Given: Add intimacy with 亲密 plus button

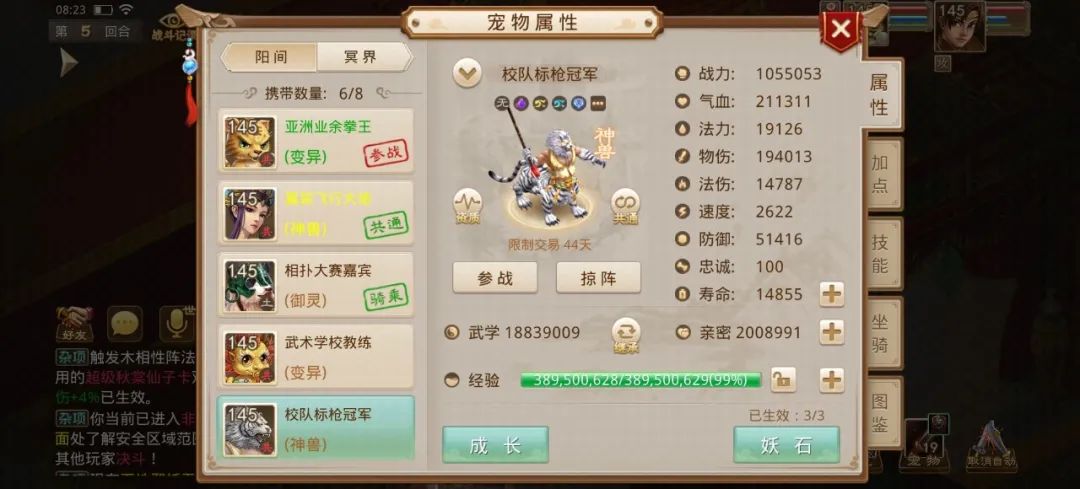Looking at the screenshot, I should 832,333.
